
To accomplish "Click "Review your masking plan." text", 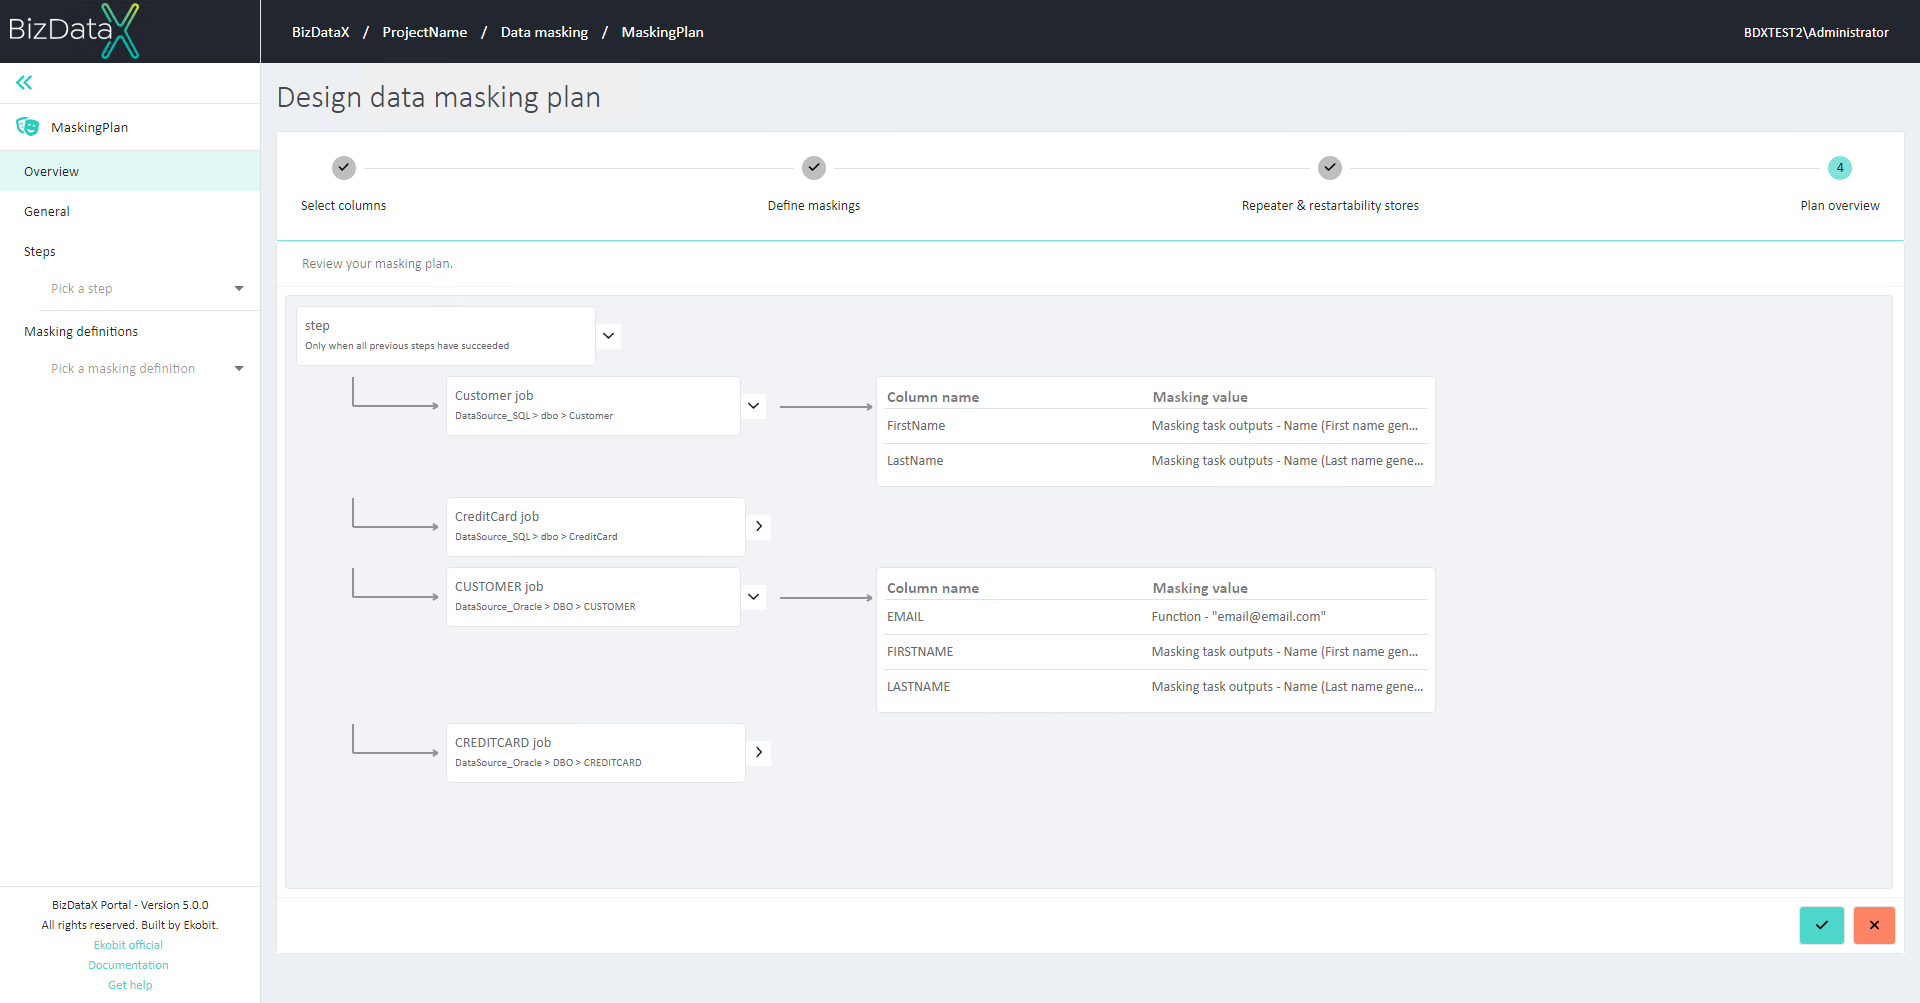I will pos(377,264).
